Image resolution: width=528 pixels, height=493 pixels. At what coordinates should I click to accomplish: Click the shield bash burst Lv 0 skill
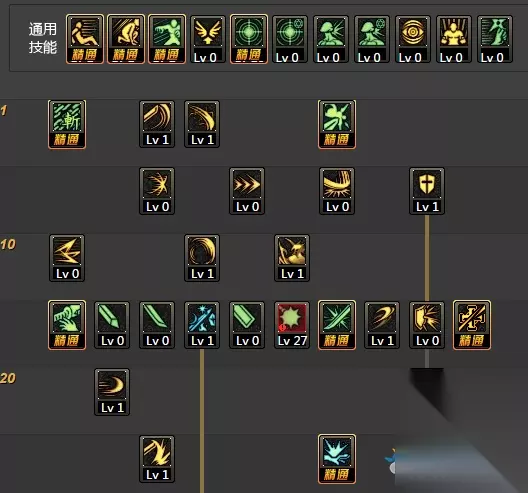coord(427,325)
